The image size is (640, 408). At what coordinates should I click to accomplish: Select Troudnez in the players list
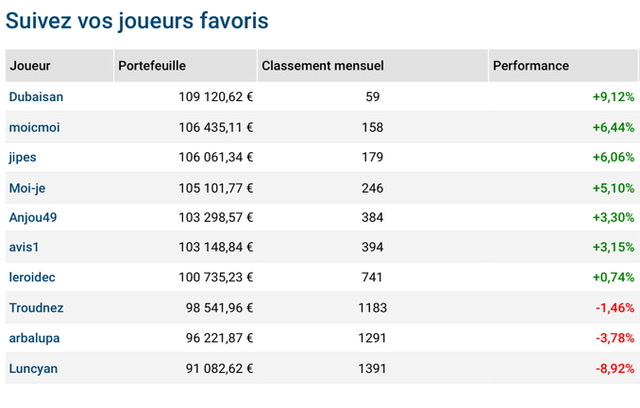click(36, 308)
